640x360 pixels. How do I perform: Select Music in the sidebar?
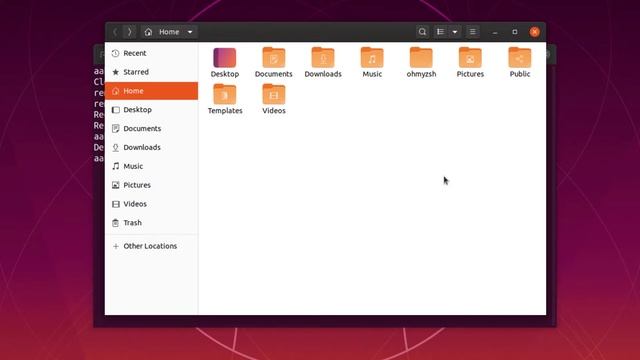click(151, 166)
